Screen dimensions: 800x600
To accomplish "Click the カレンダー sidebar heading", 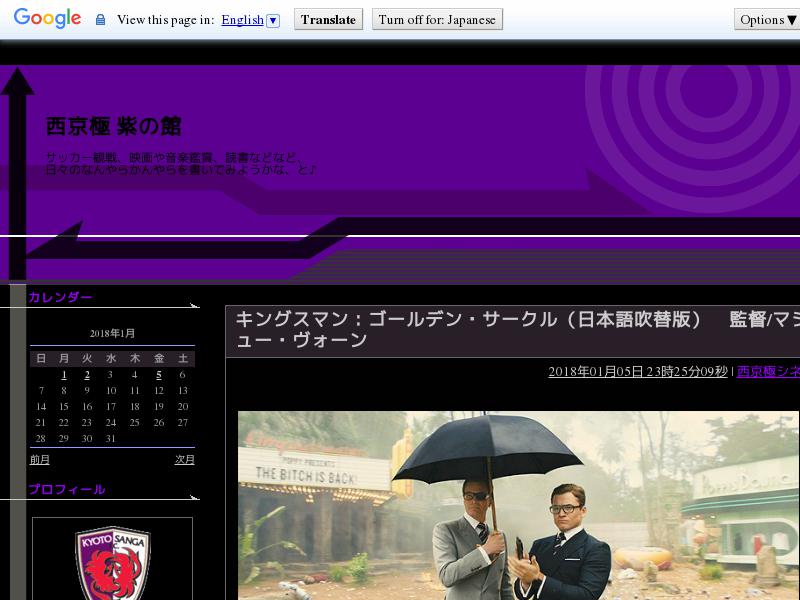I will 60,297.
